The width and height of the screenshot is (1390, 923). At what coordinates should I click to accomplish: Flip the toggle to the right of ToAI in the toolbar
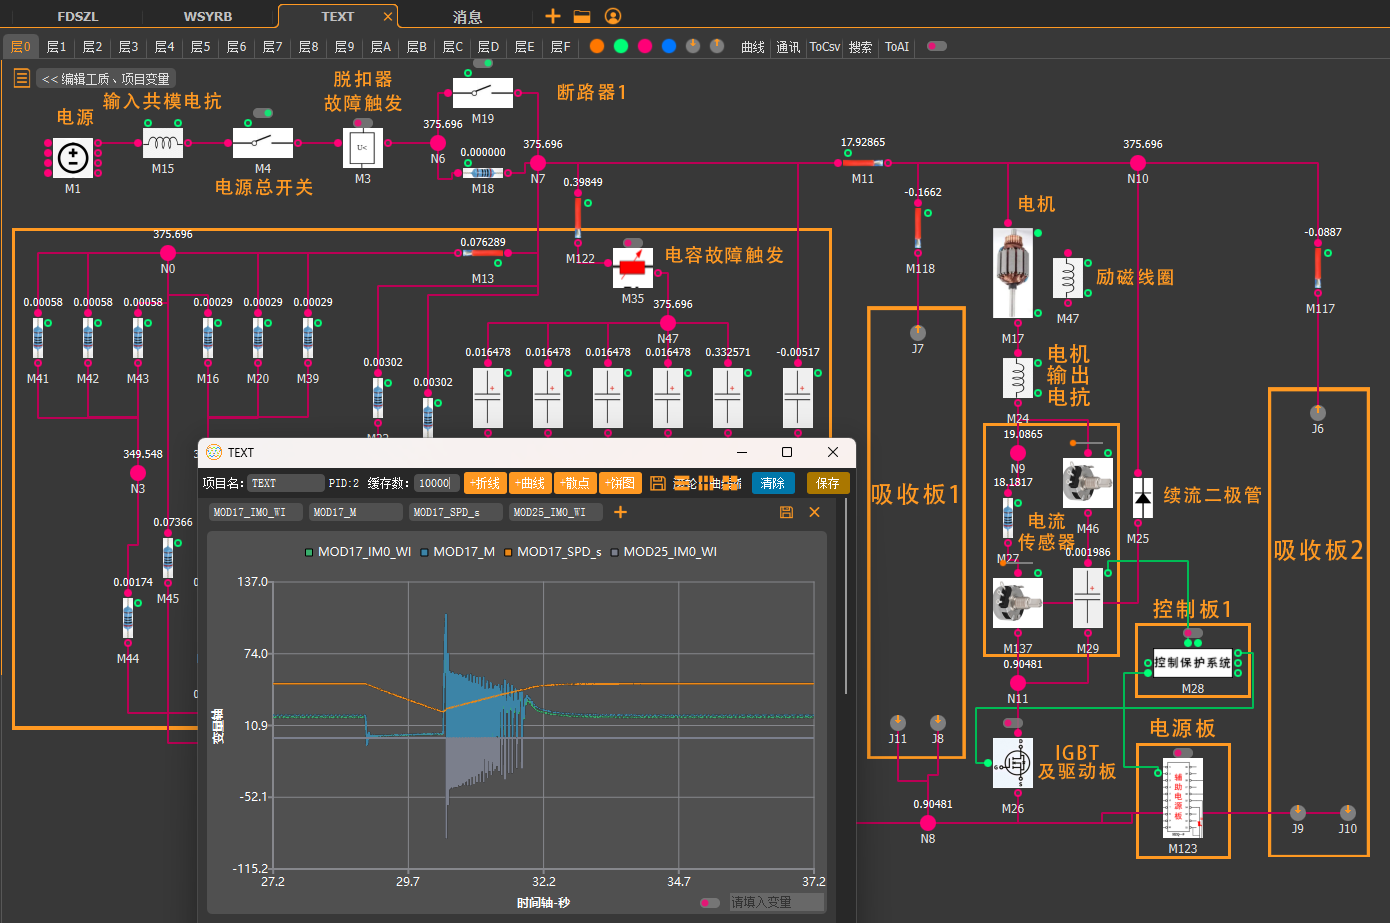937,46
